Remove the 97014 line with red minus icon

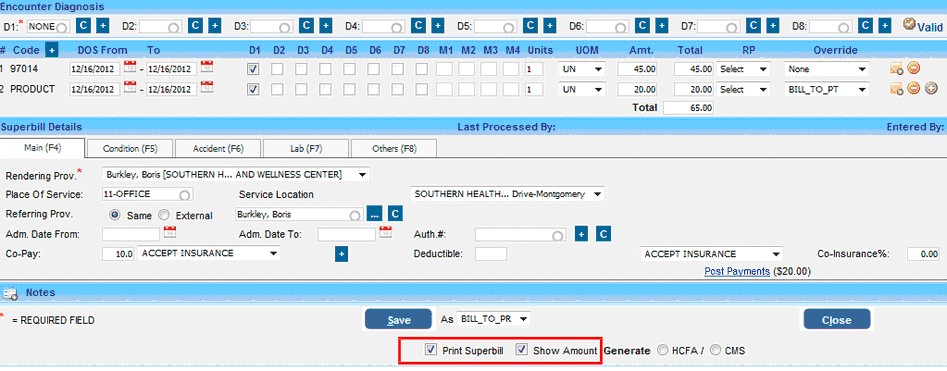(914, 69)
